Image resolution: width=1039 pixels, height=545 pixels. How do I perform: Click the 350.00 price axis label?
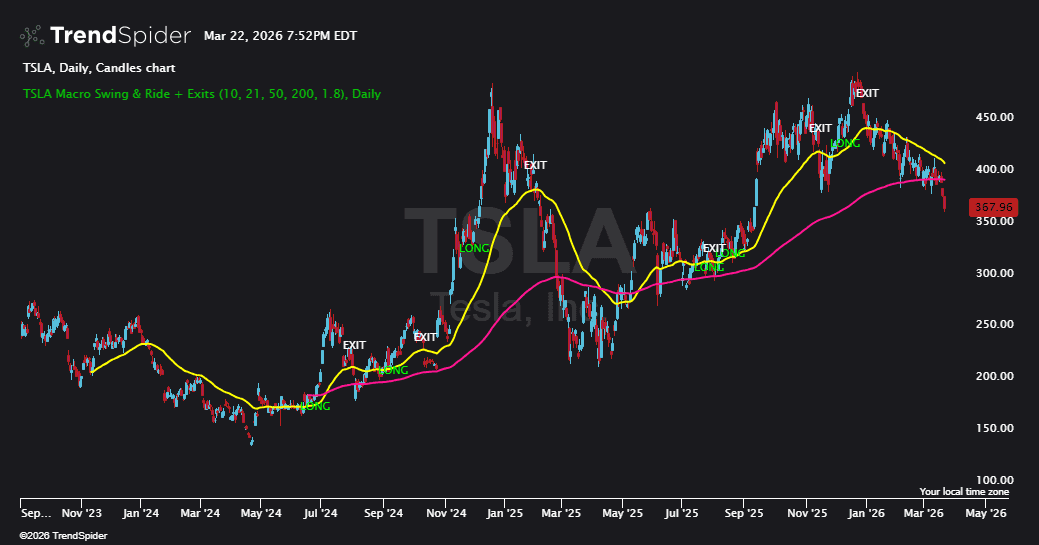point(994,221)
